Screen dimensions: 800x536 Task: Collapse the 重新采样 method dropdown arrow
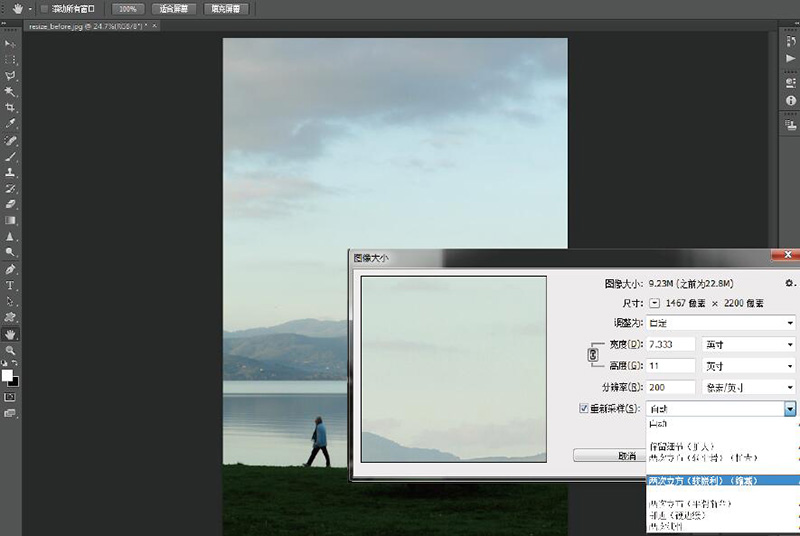(790, 409)
